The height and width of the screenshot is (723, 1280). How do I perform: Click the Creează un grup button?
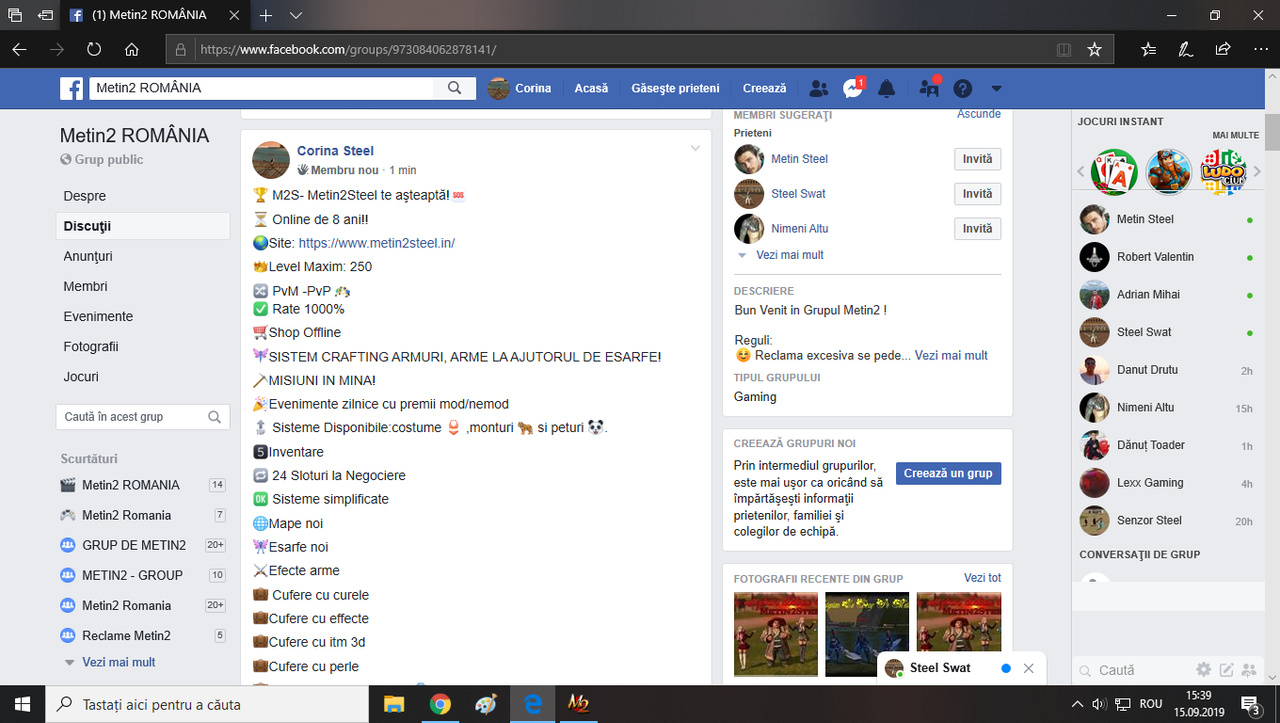948,473
